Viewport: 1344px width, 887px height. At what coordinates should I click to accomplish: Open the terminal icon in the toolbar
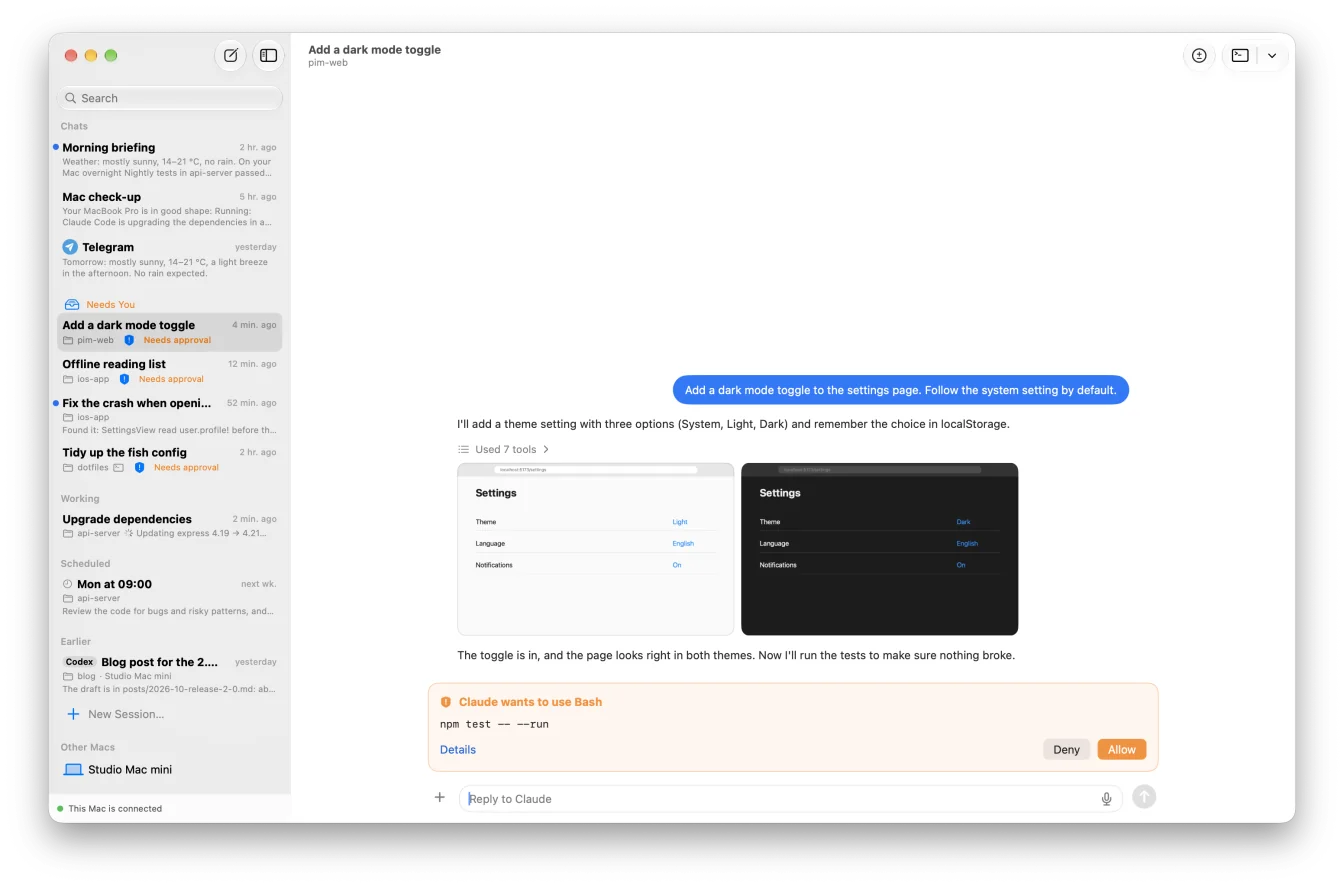coord(1240,56)
